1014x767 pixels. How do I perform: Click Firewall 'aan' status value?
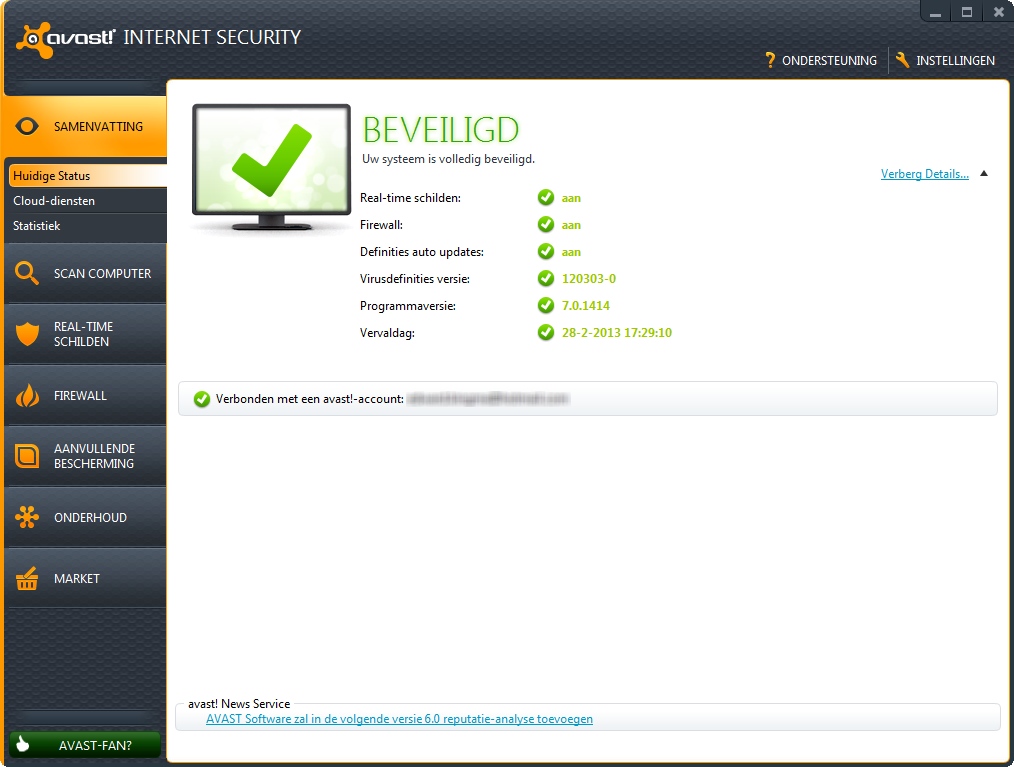(571, 225)
